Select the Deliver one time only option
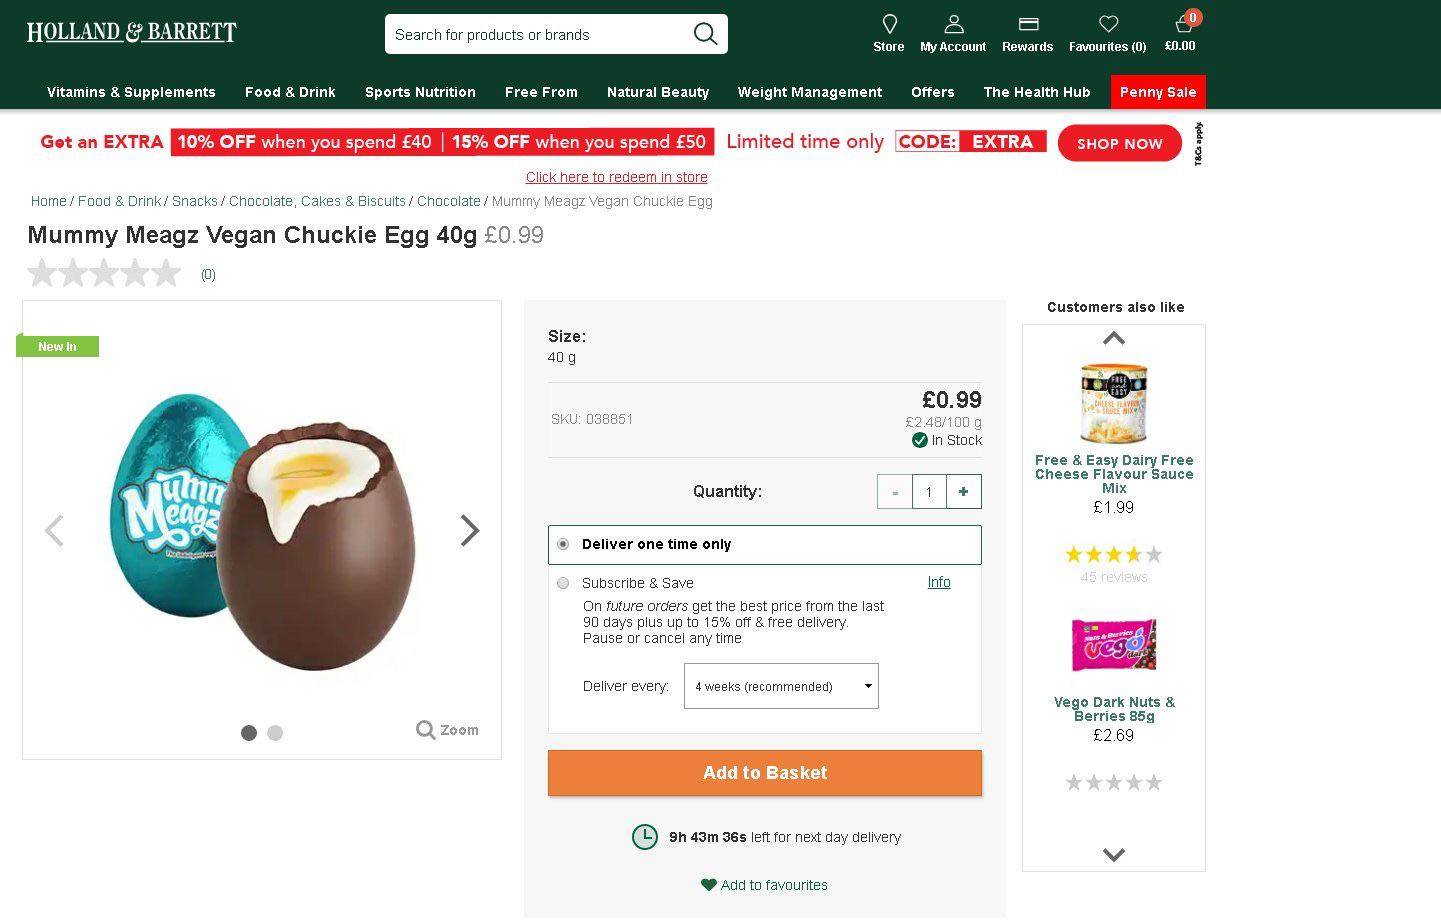Screen dimensions: 1441x924 click(x=563, y=544)
